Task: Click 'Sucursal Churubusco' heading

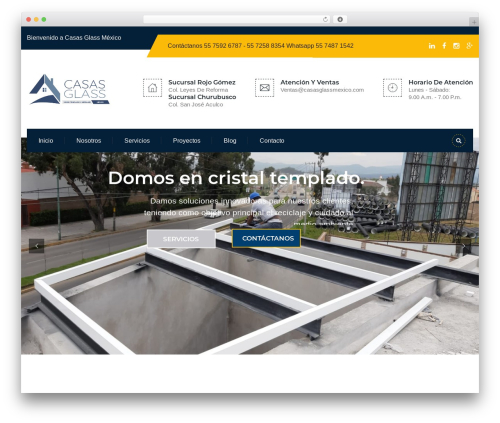Action: (202, 97)
